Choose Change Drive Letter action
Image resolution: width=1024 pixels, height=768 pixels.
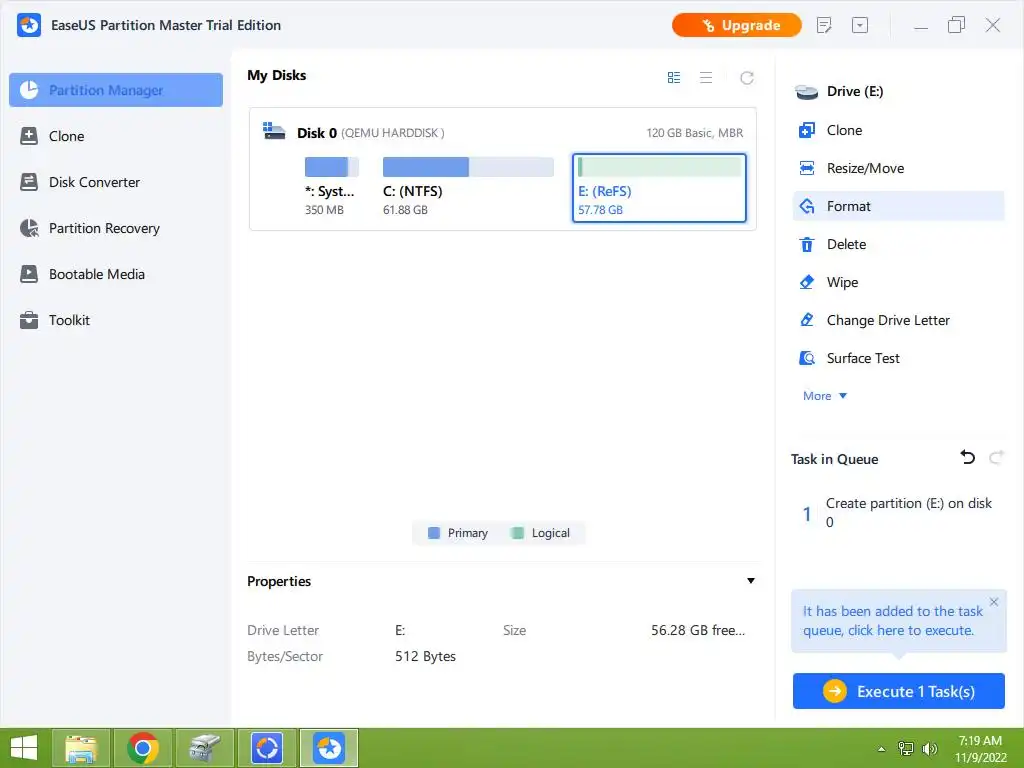coord(898,320)
